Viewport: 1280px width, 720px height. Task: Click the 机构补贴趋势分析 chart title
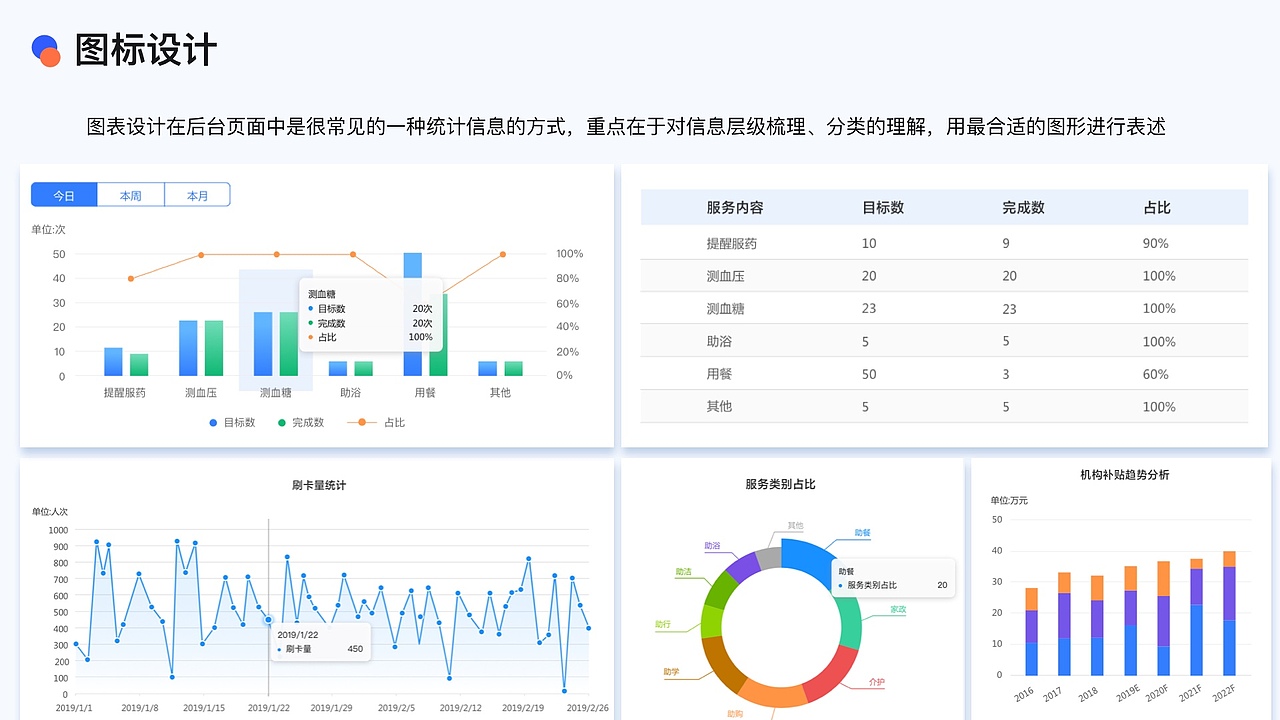pyautogui.click(x=1124, y=475)
